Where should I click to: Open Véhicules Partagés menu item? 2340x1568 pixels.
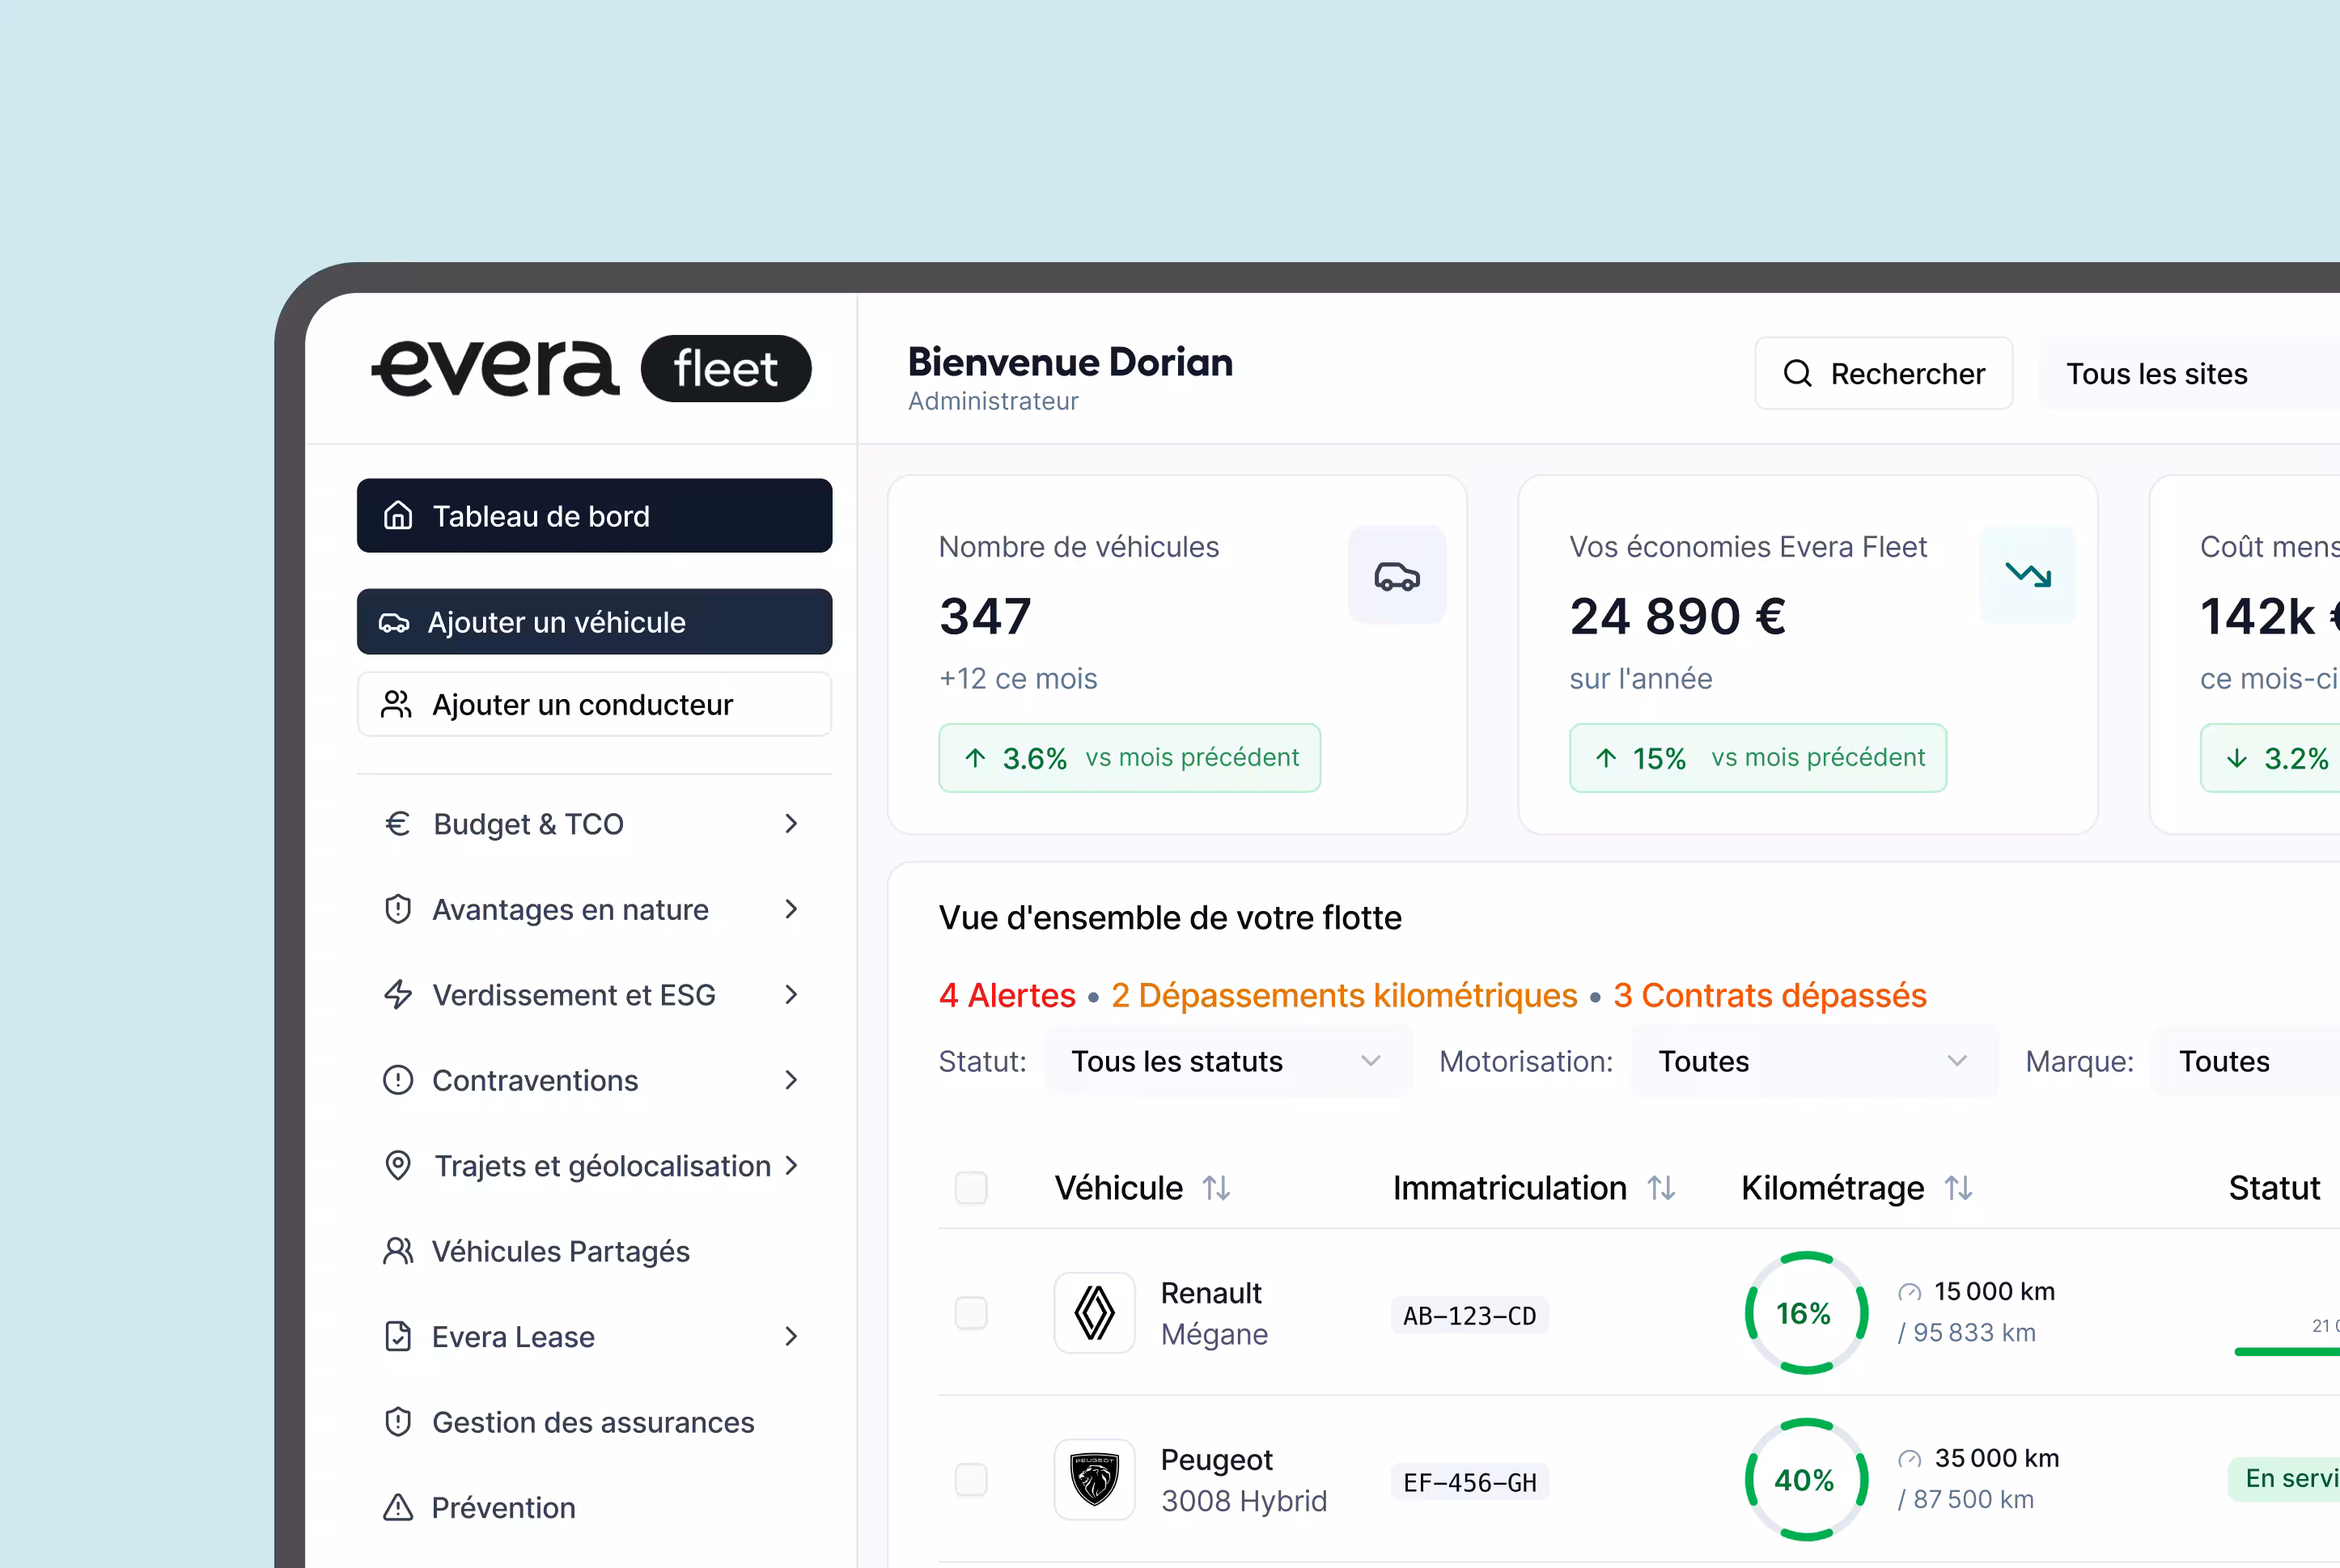(x=560, y=1251)
